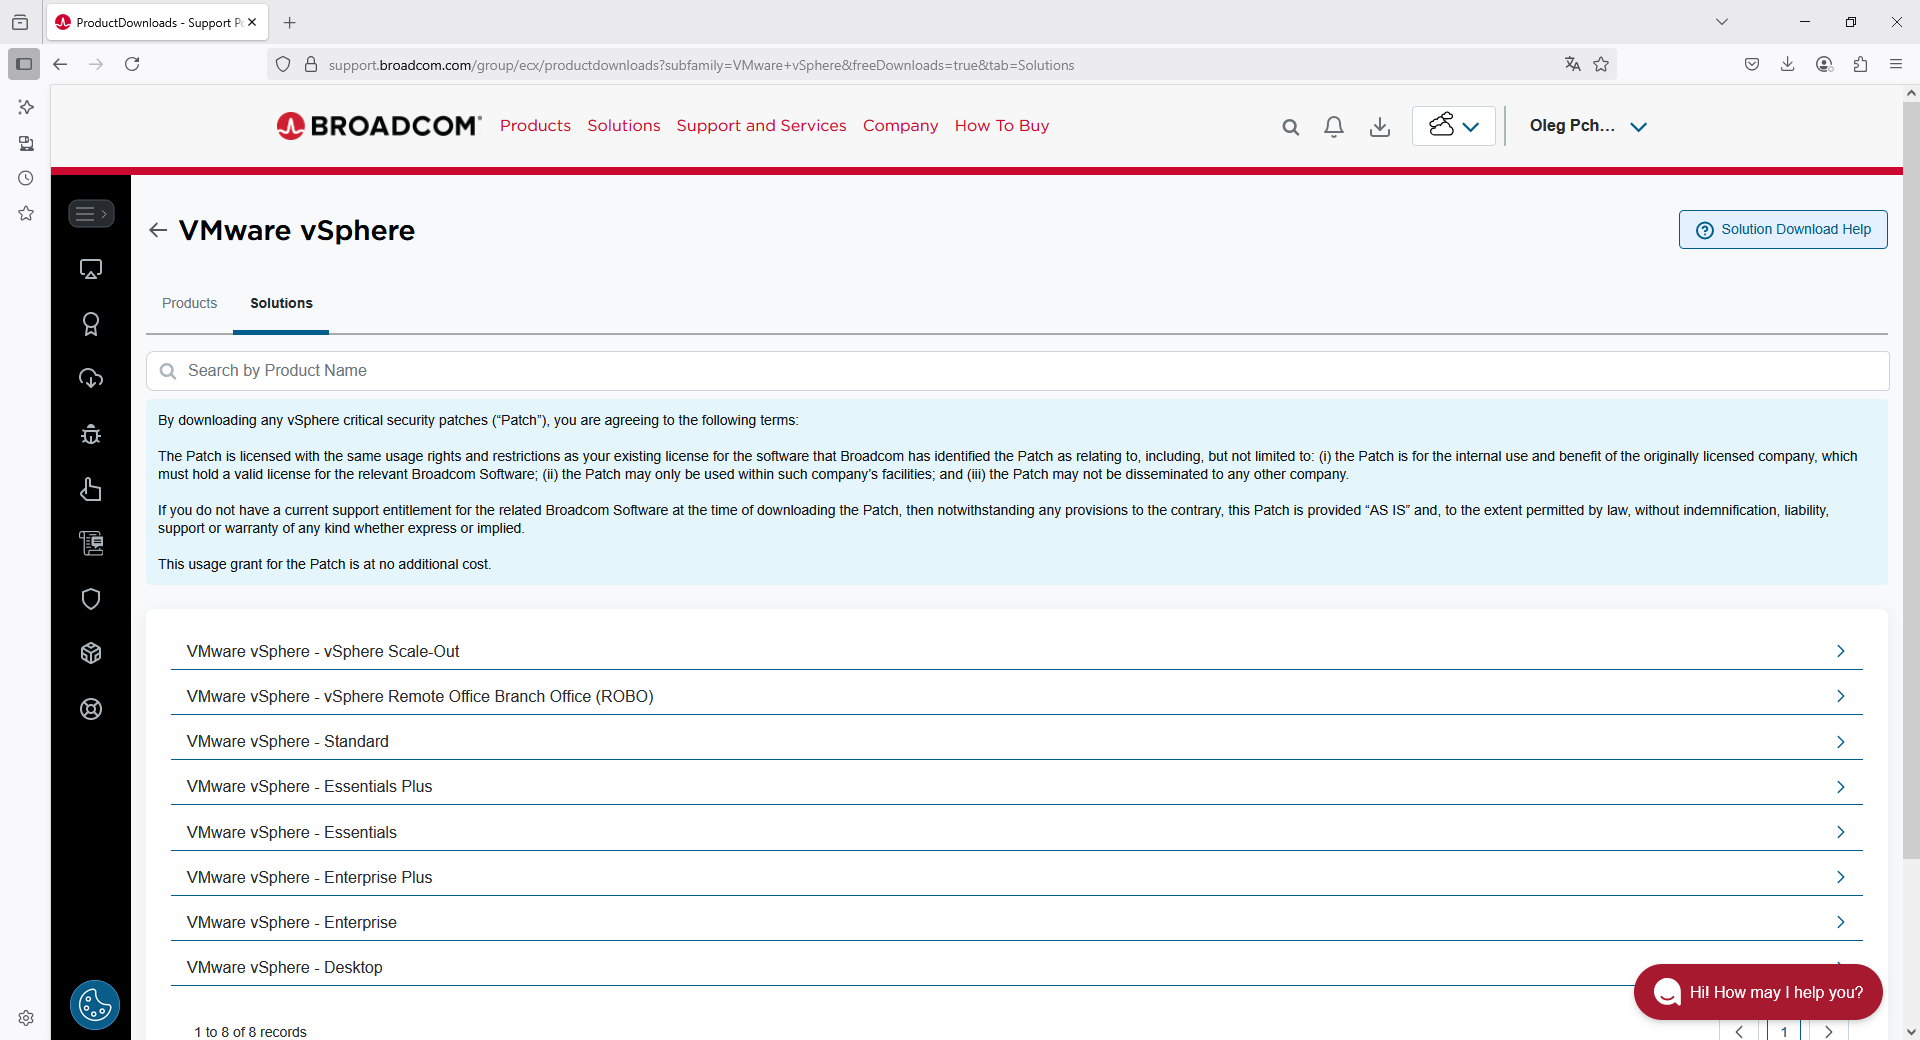Open the site security shield icon

pos(283,64)
